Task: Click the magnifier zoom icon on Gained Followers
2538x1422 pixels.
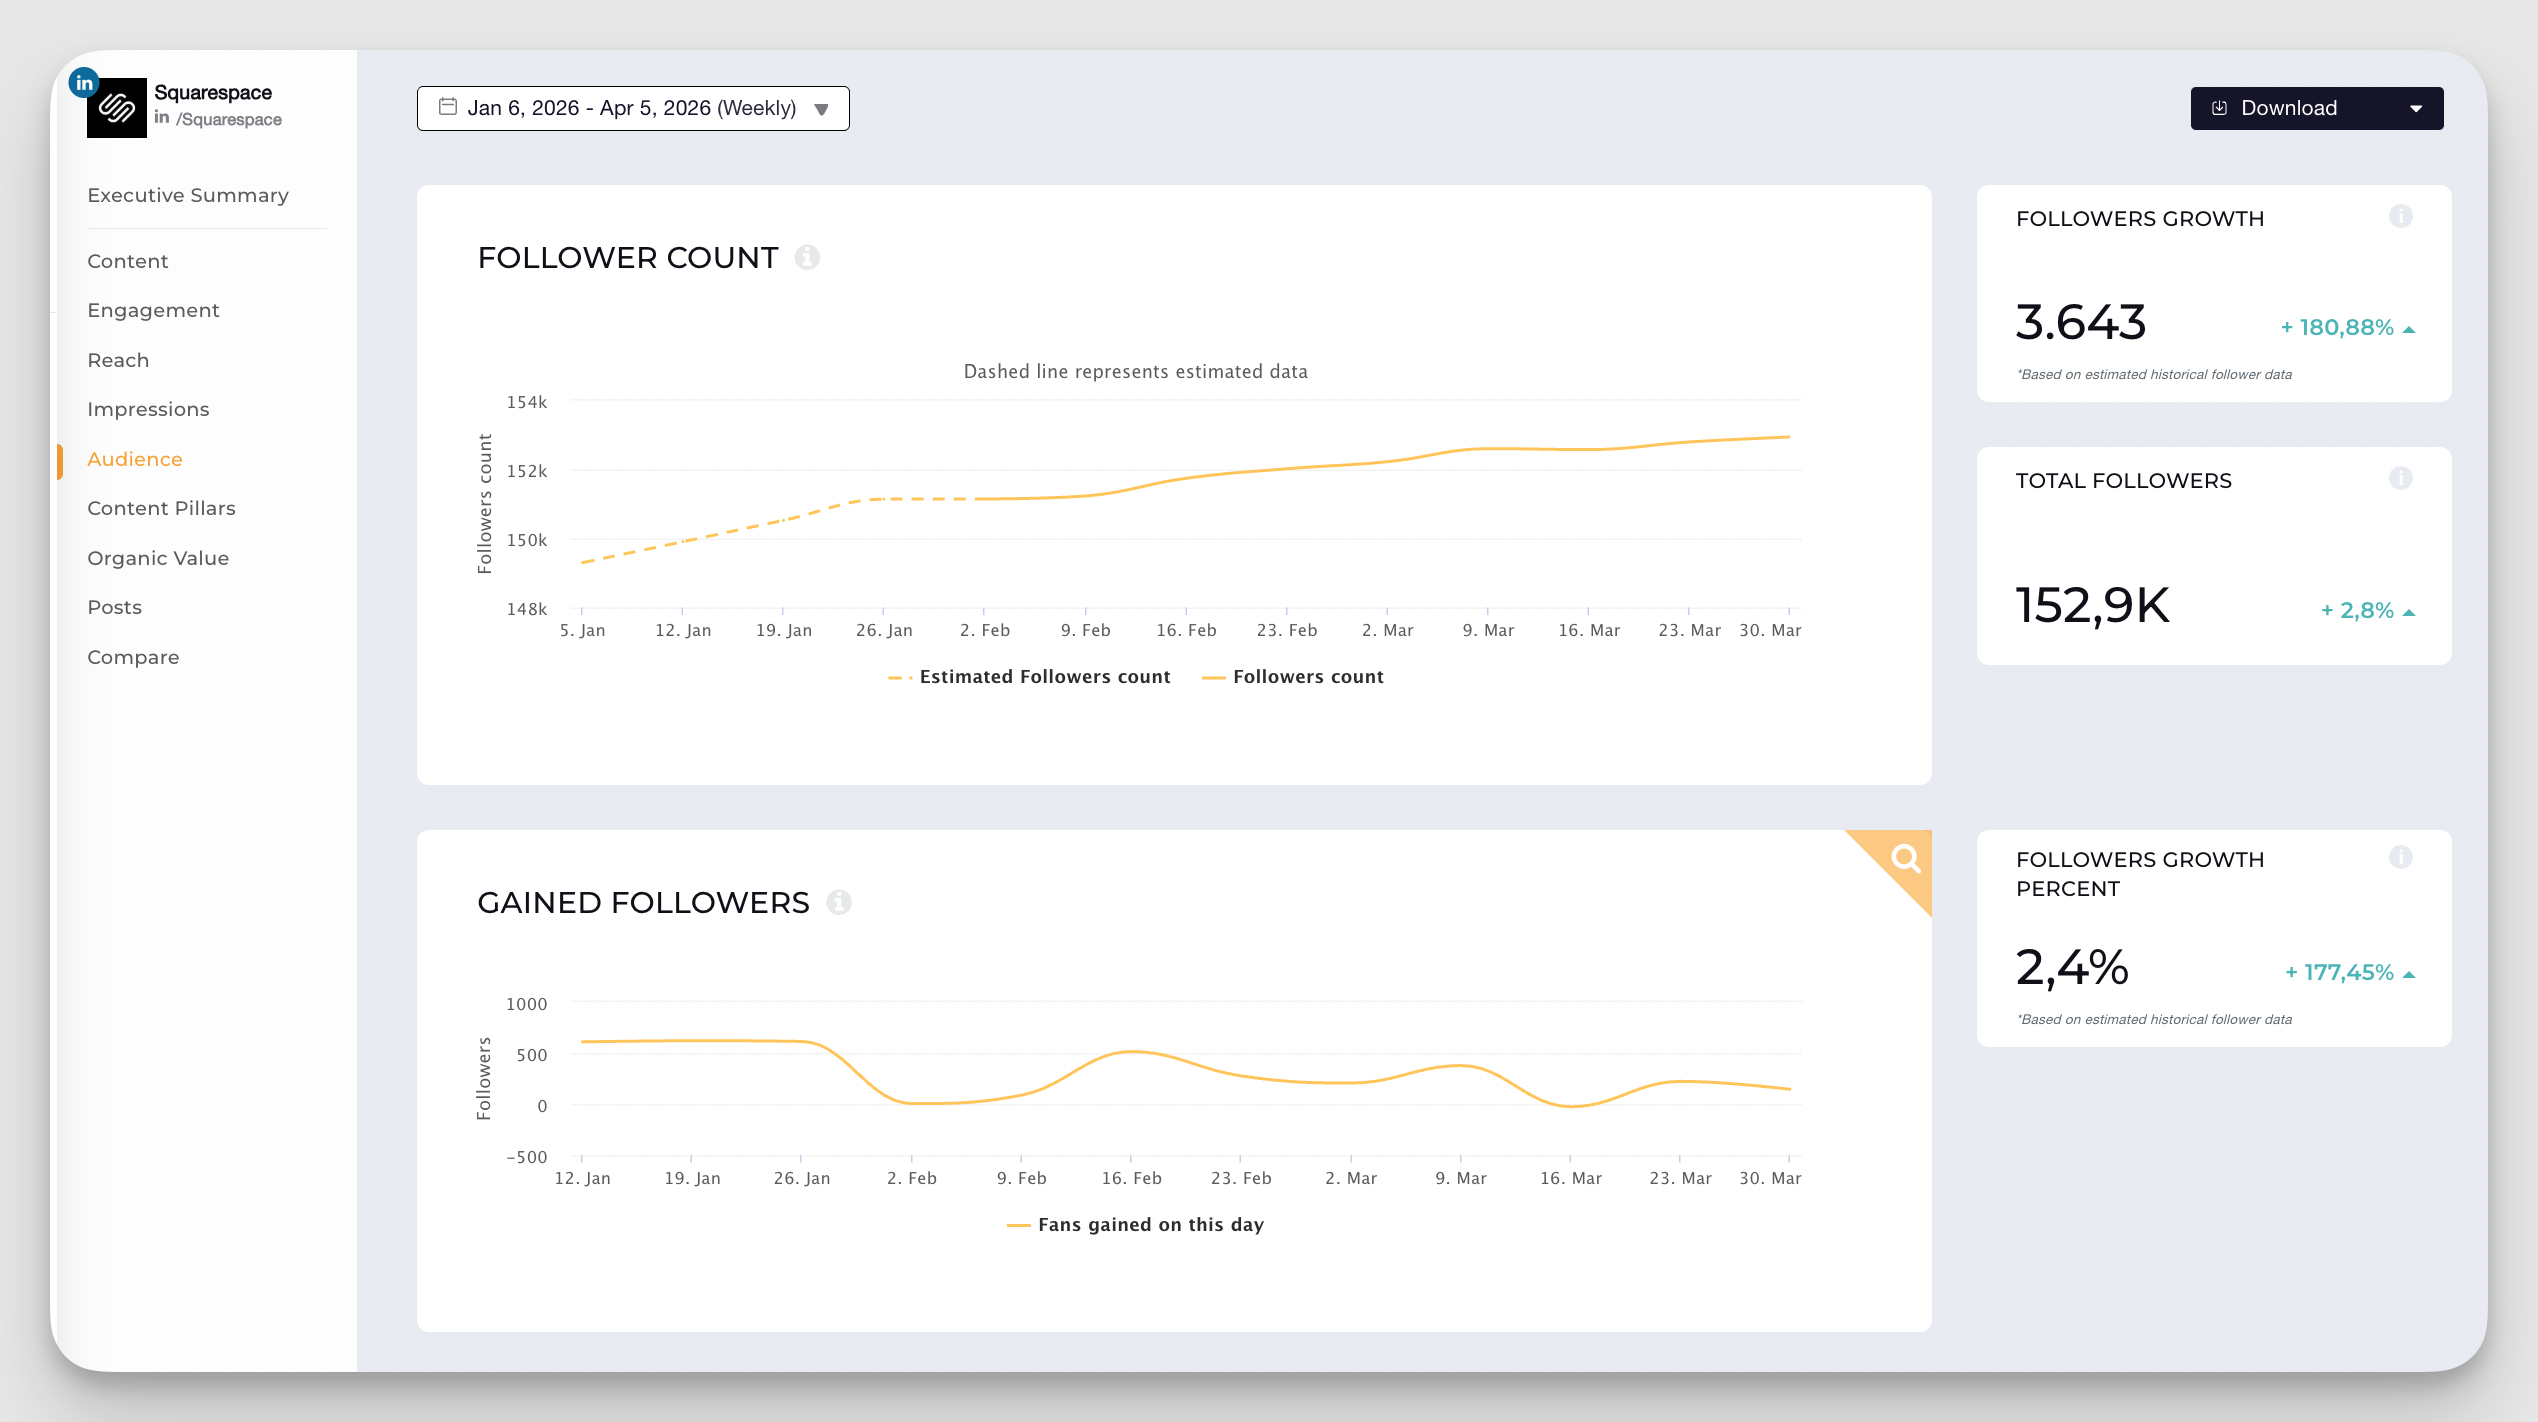Action: pos(1904,858)
